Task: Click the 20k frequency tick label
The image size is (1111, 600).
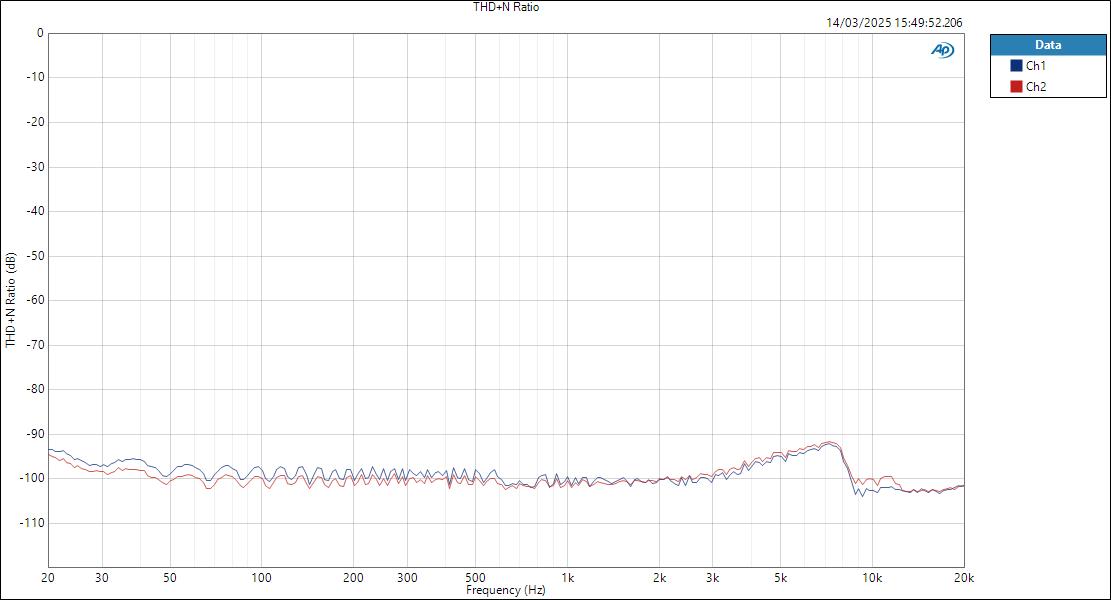Action: pyautogui.click(x=963, y=577)
